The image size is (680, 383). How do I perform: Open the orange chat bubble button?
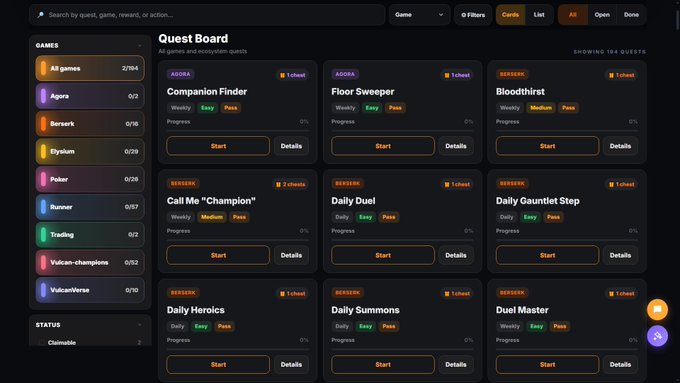(657, 309)
